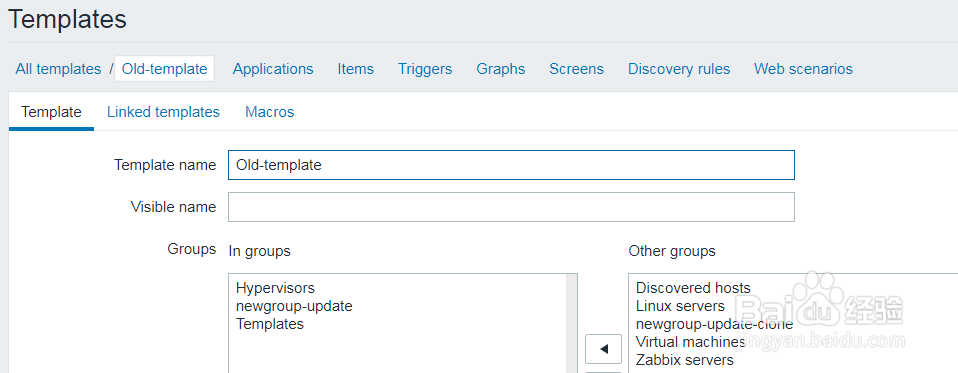Select Discovered hosts in Other groups

coord(693,288)
